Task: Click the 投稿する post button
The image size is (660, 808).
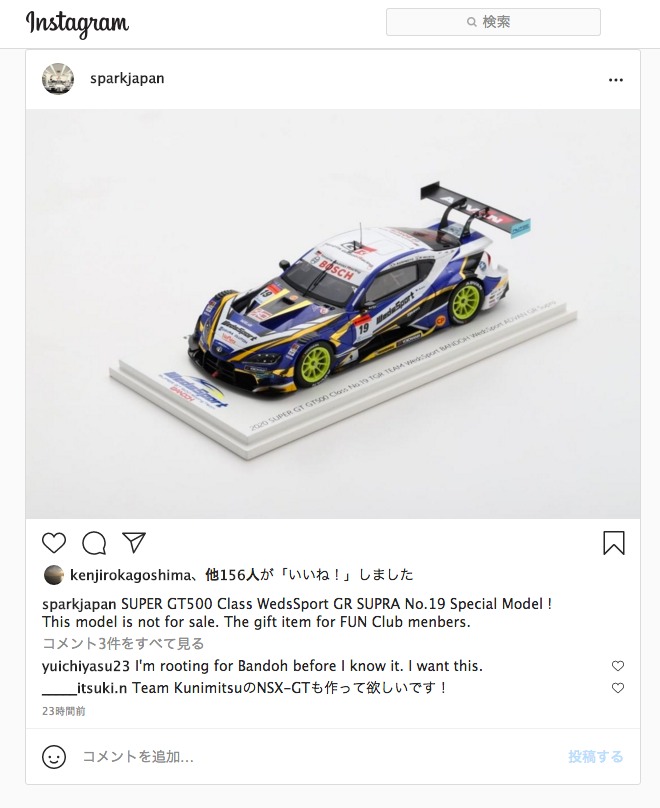Action: (596, 756)
